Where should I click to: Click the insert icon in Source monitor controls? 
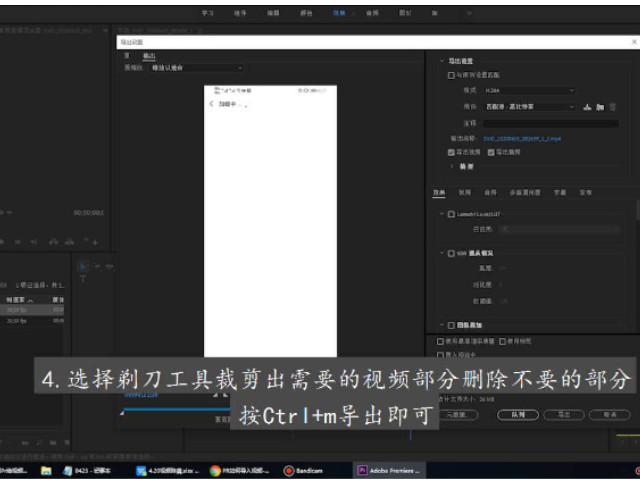53,242
